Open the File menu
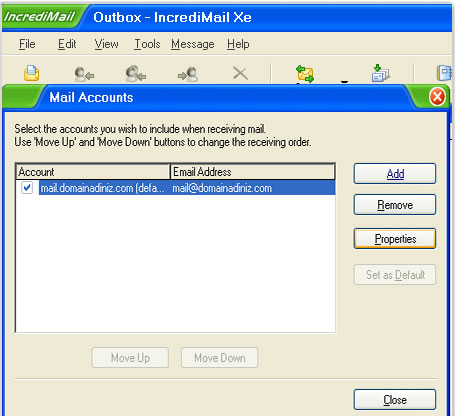 coord(27,44)
